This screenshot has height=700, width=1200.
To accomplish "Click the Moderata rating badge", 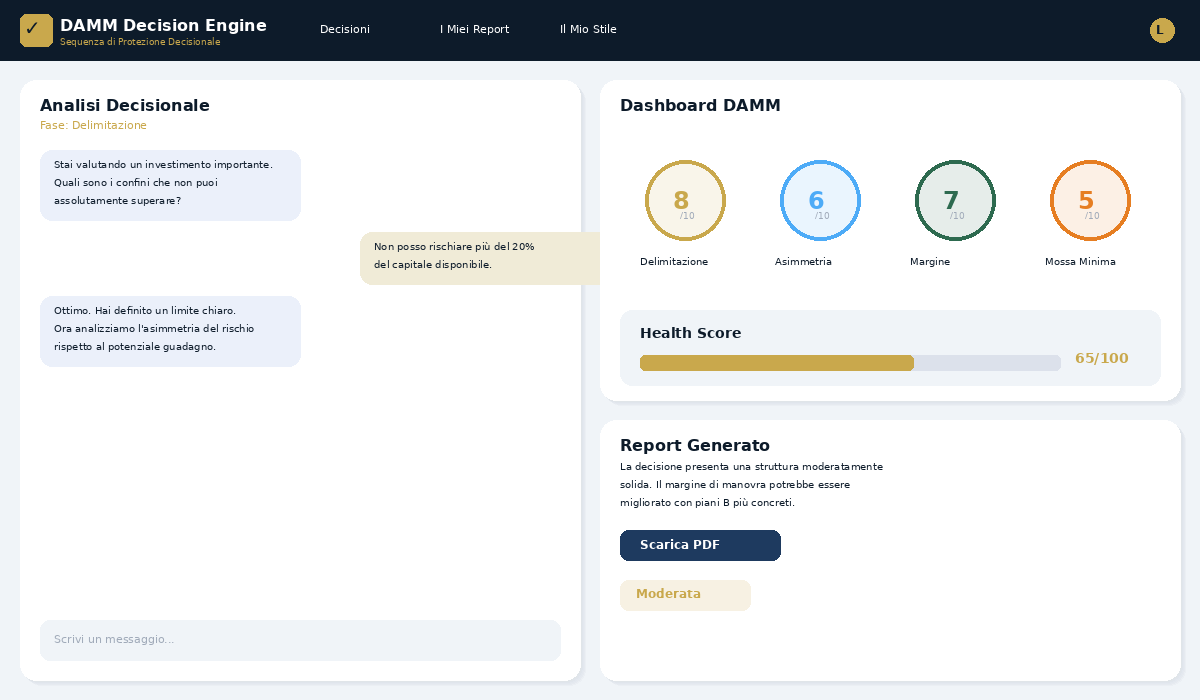I will [685, 595].
